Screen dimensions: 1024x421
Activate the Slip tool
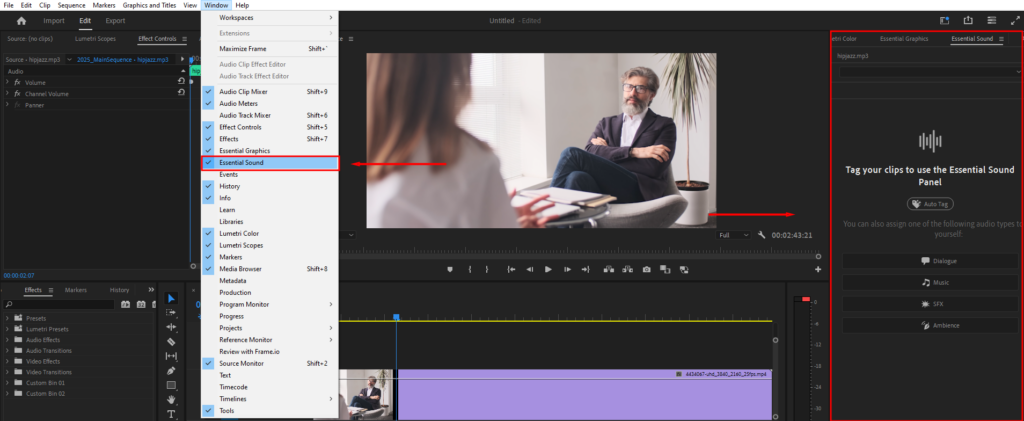[x=171, y=356]
